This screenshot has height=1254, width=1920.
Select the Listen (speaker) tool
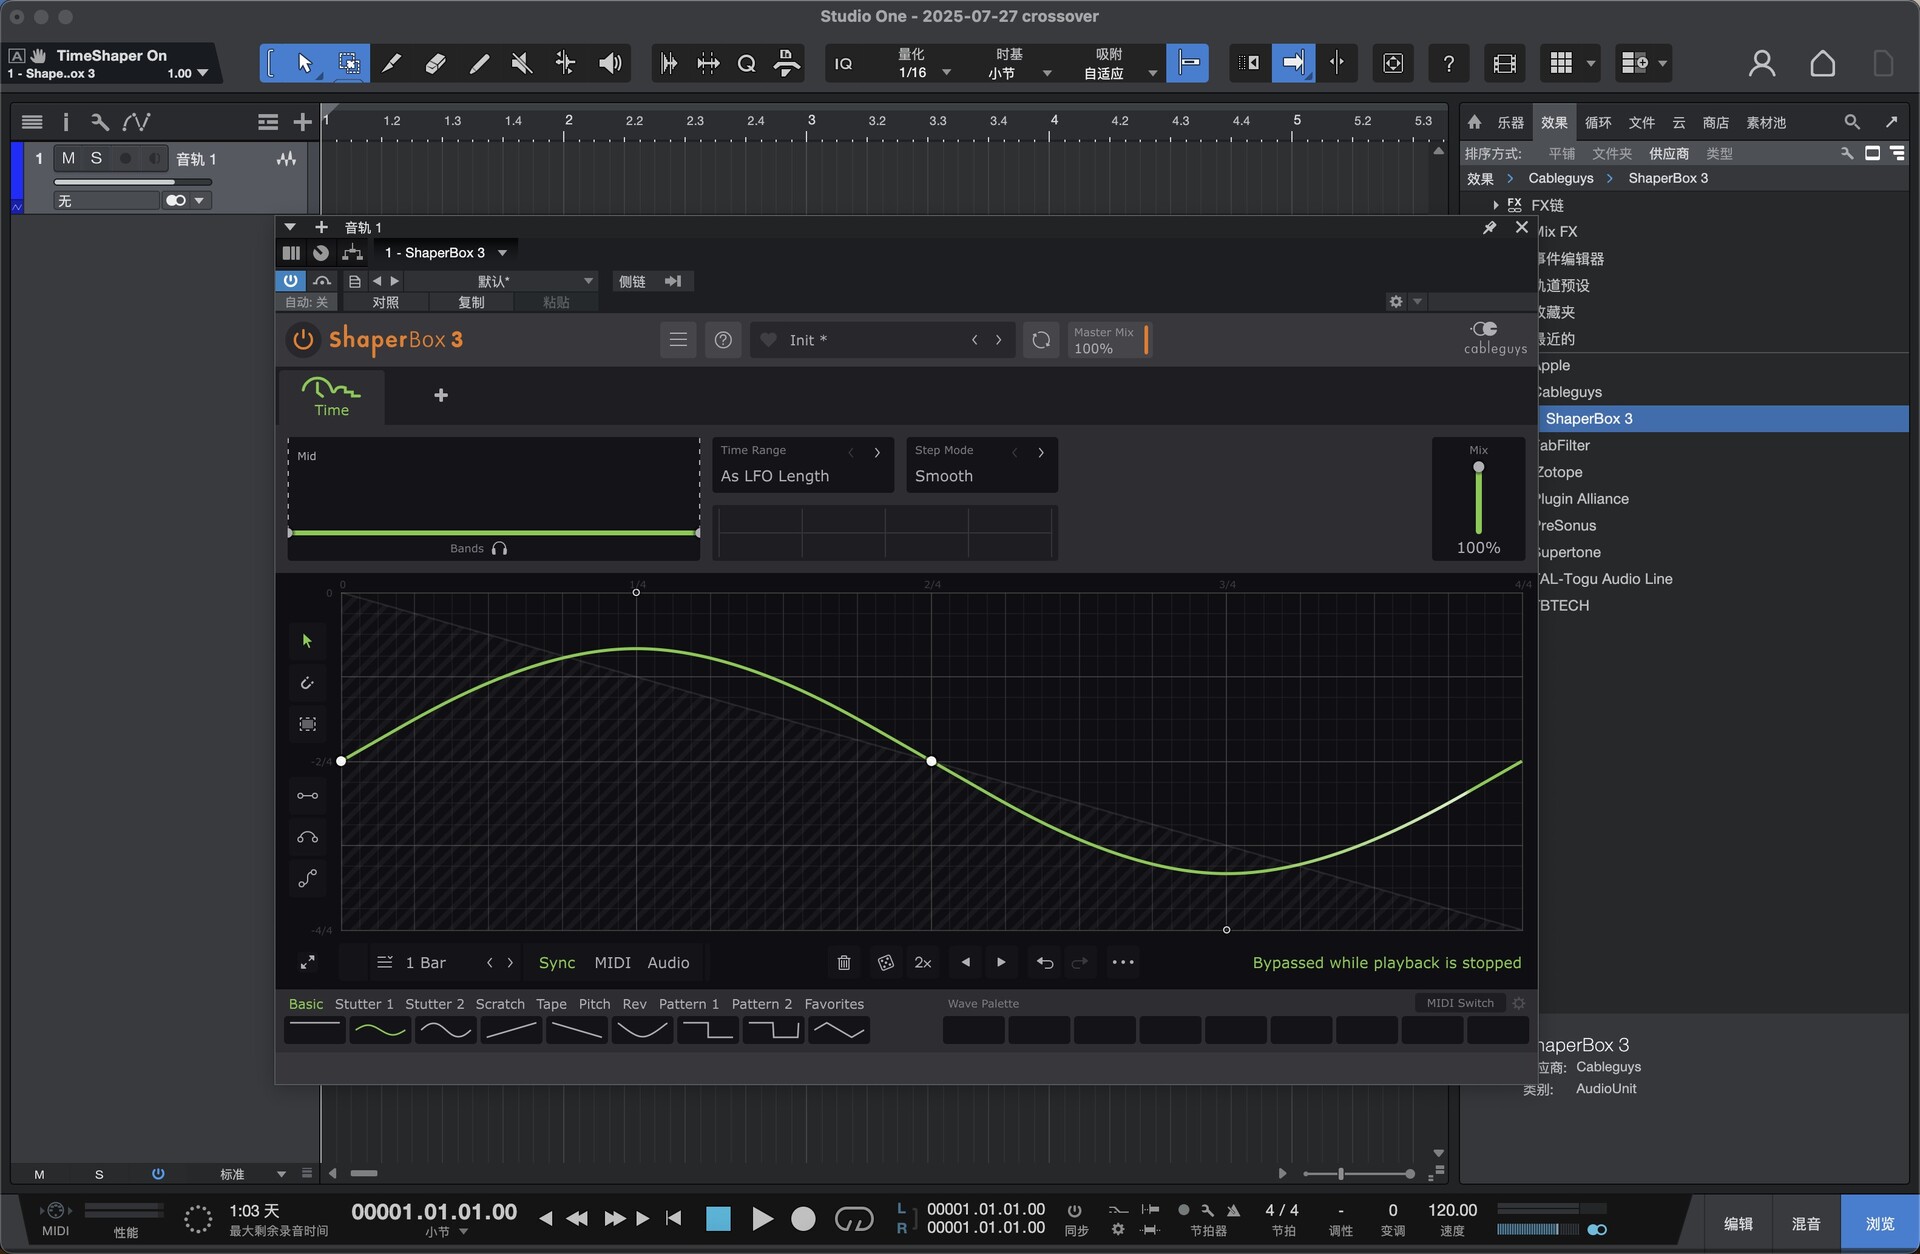coord(610,63)
